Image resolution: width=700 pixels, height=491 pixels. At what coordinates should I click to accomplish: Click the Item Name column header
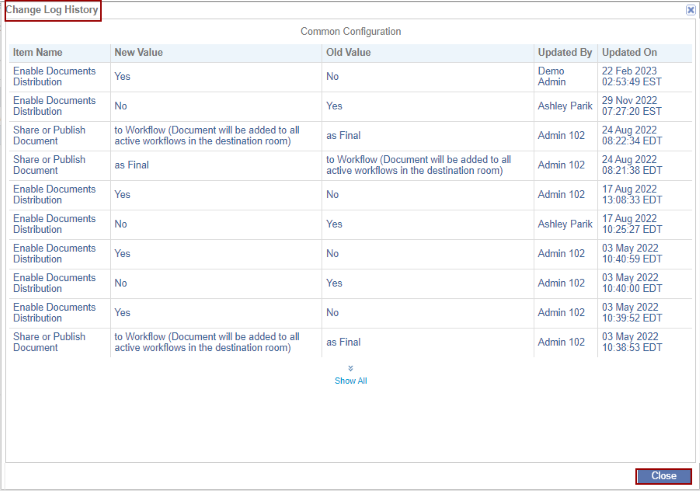pos(38,52)
